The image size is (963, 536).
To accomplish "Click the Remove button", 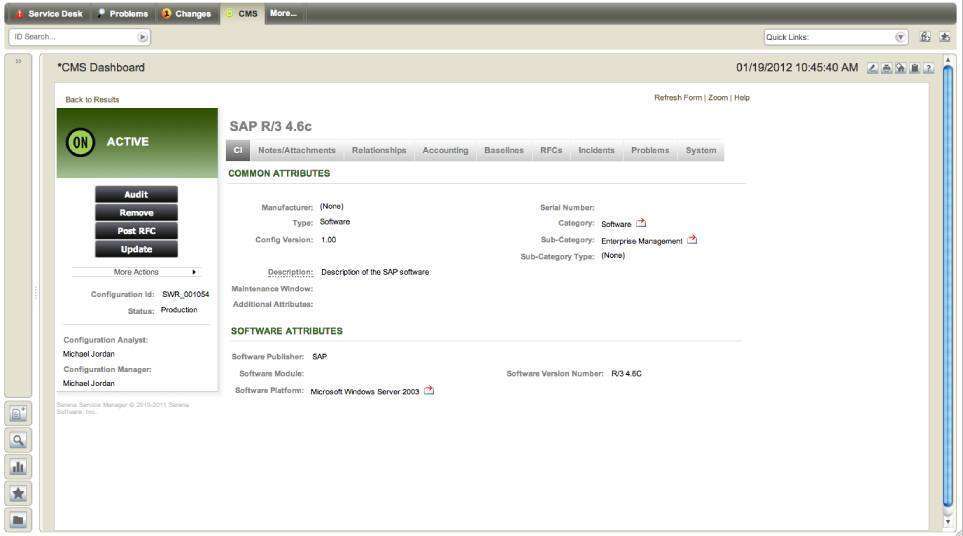I will pyautogui.click(x=136, y=213).
